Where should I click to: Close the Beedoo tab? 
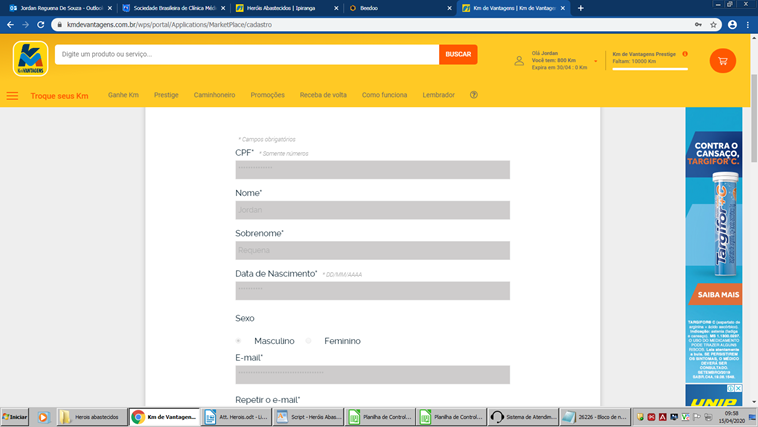pyautogui.click(x=449, y=8)
